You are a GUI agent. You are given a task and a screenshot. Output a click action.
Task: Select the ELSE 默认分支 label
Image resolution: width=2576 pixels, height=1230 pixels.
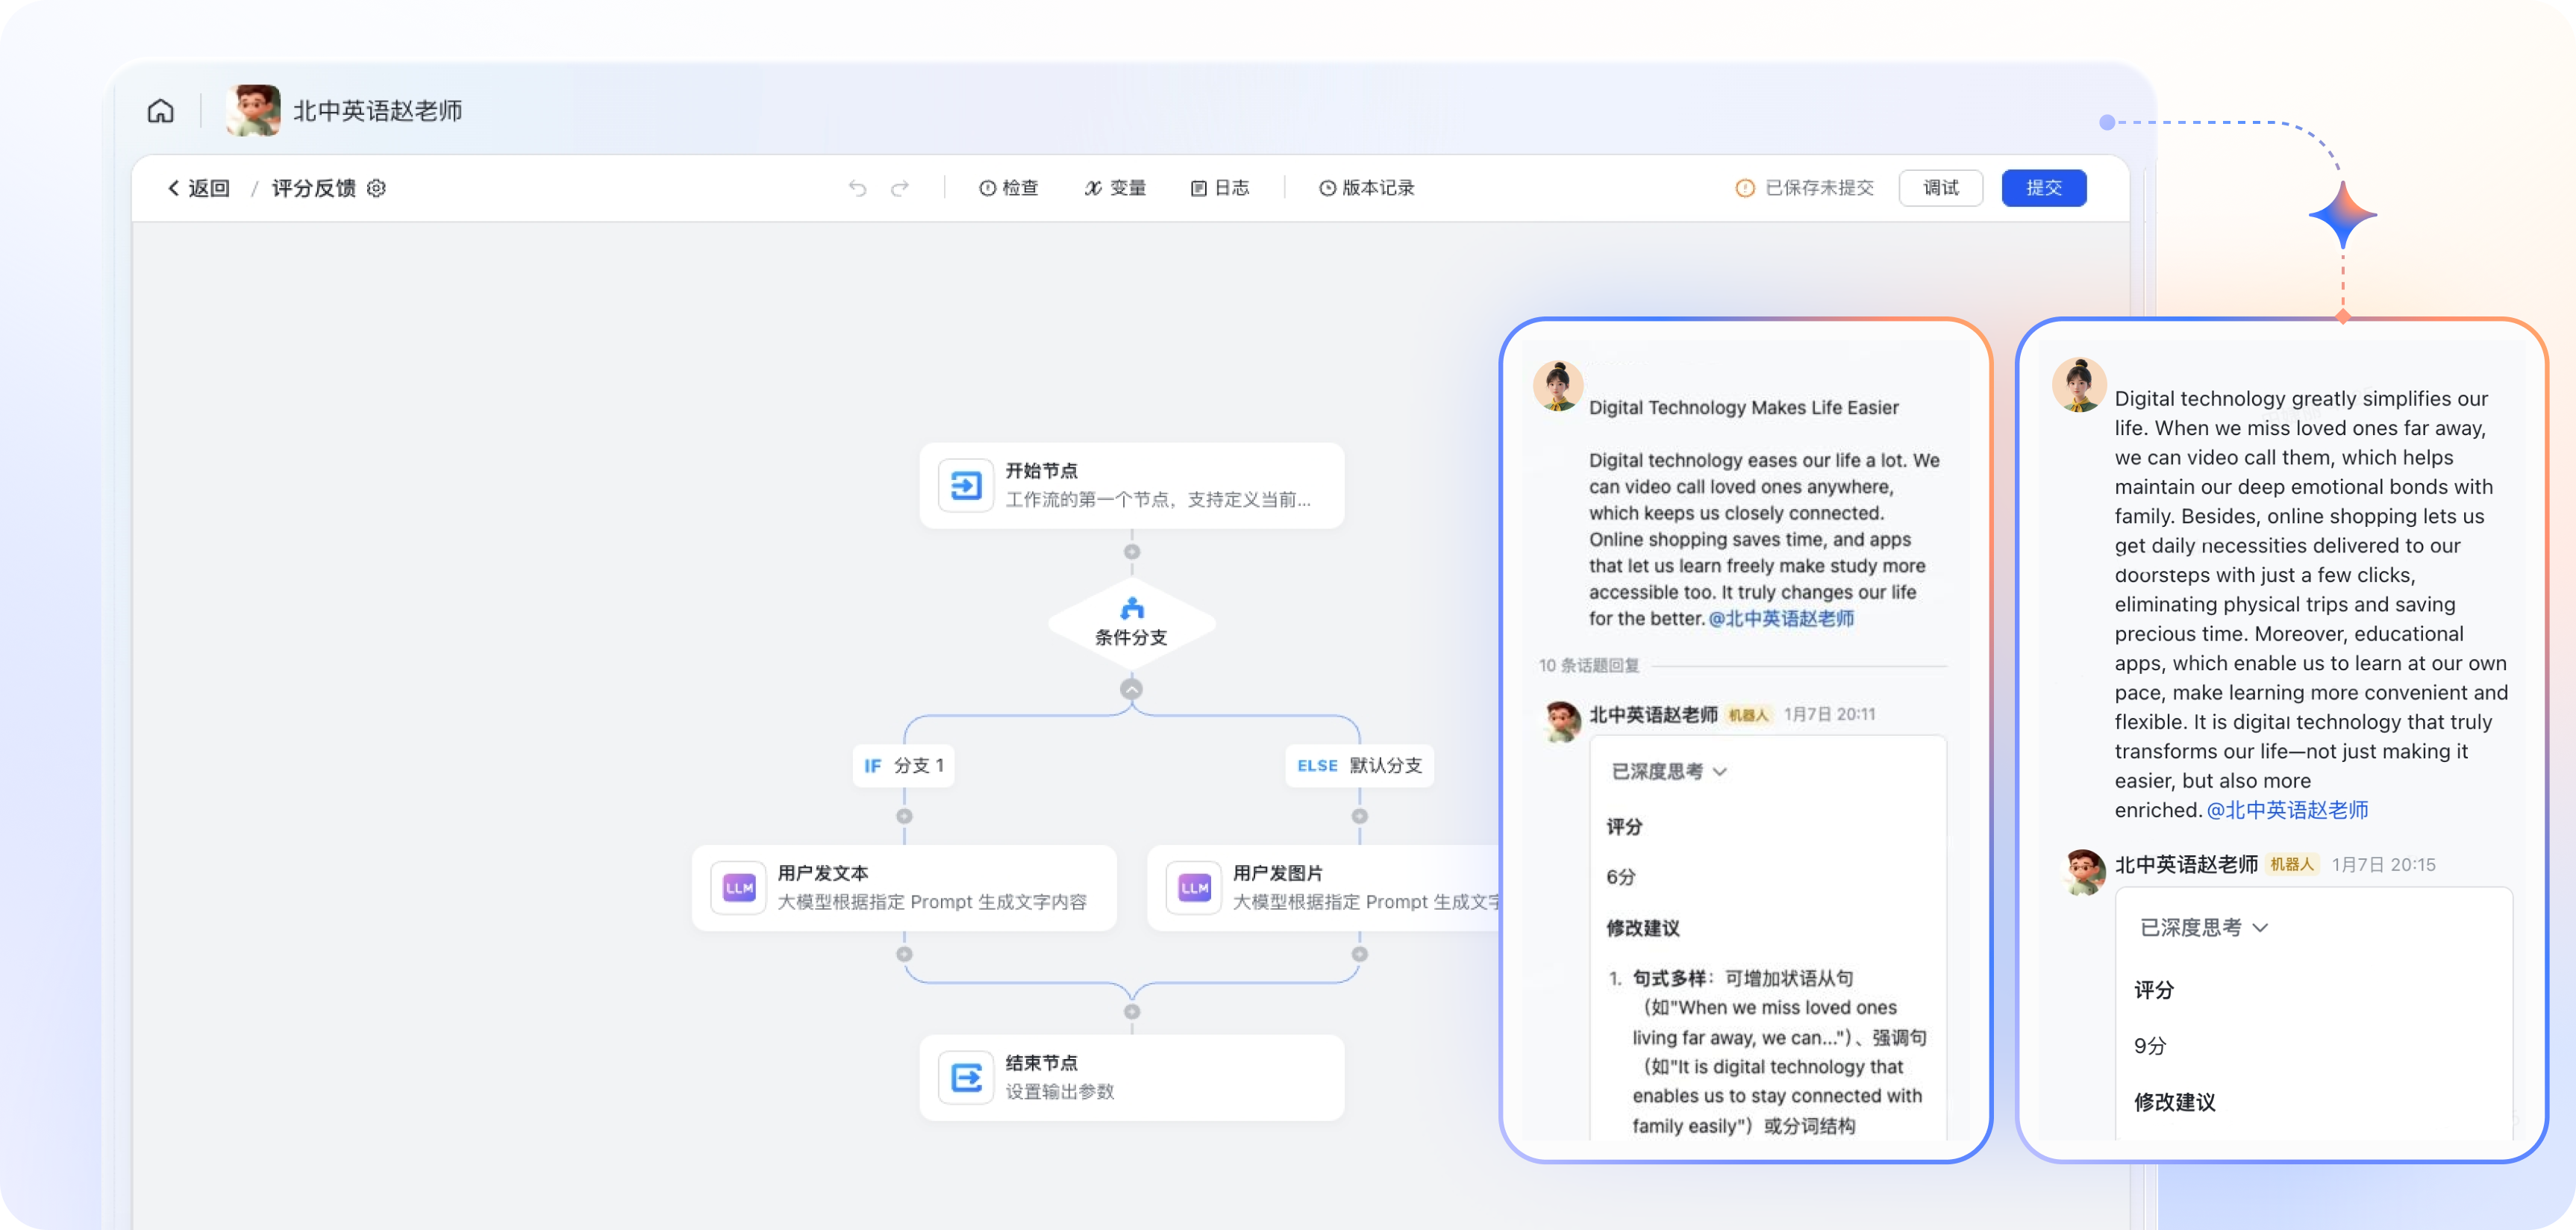tap(1358, 765)
